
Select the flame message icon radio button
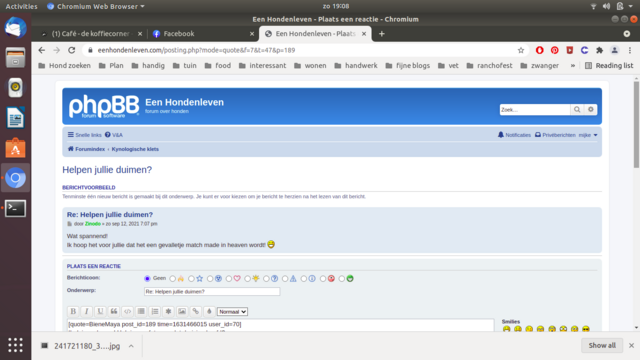[173, 279]
